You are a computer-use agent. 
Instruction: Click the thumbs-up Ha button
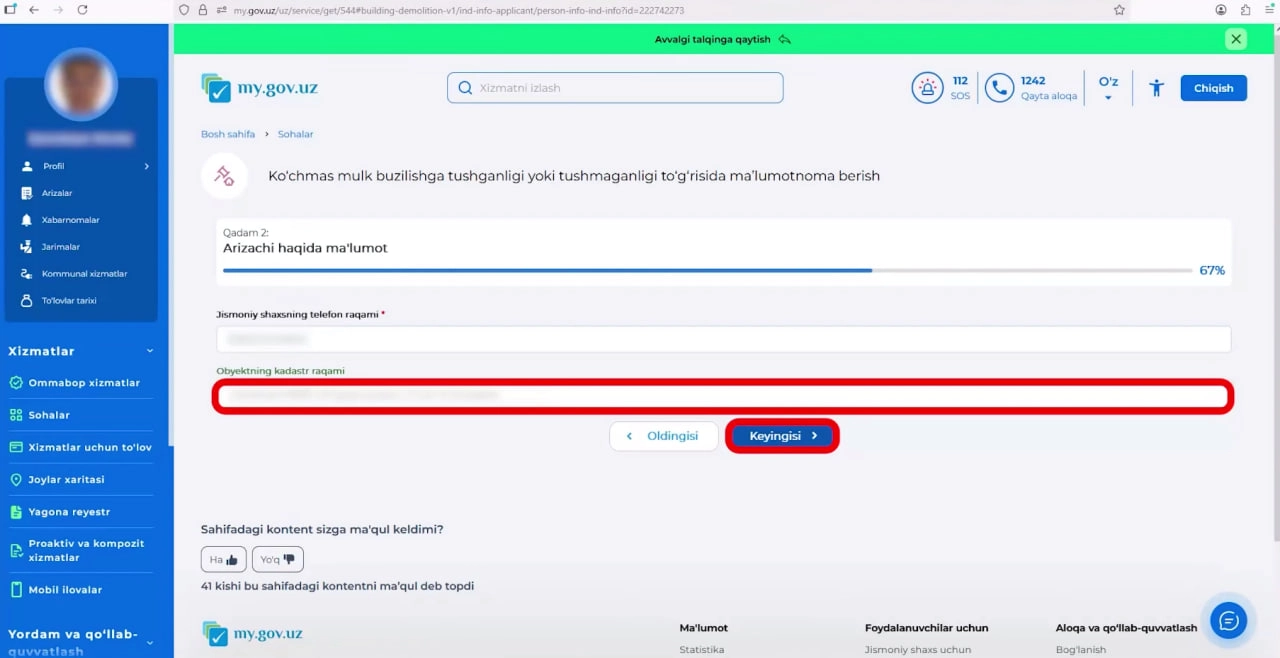tap(224, 559)
